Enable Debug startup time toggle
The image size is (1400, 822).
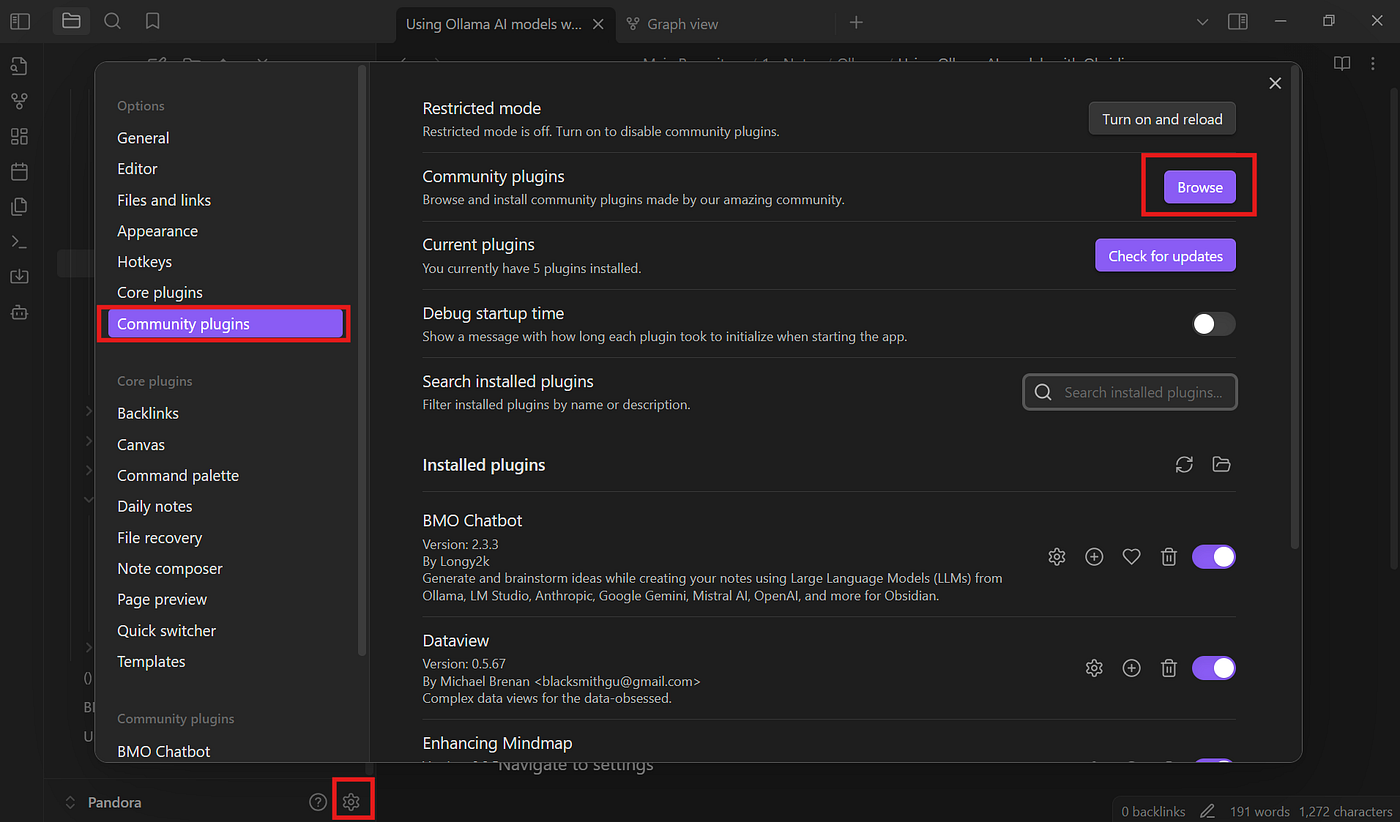pos(1214,324)
